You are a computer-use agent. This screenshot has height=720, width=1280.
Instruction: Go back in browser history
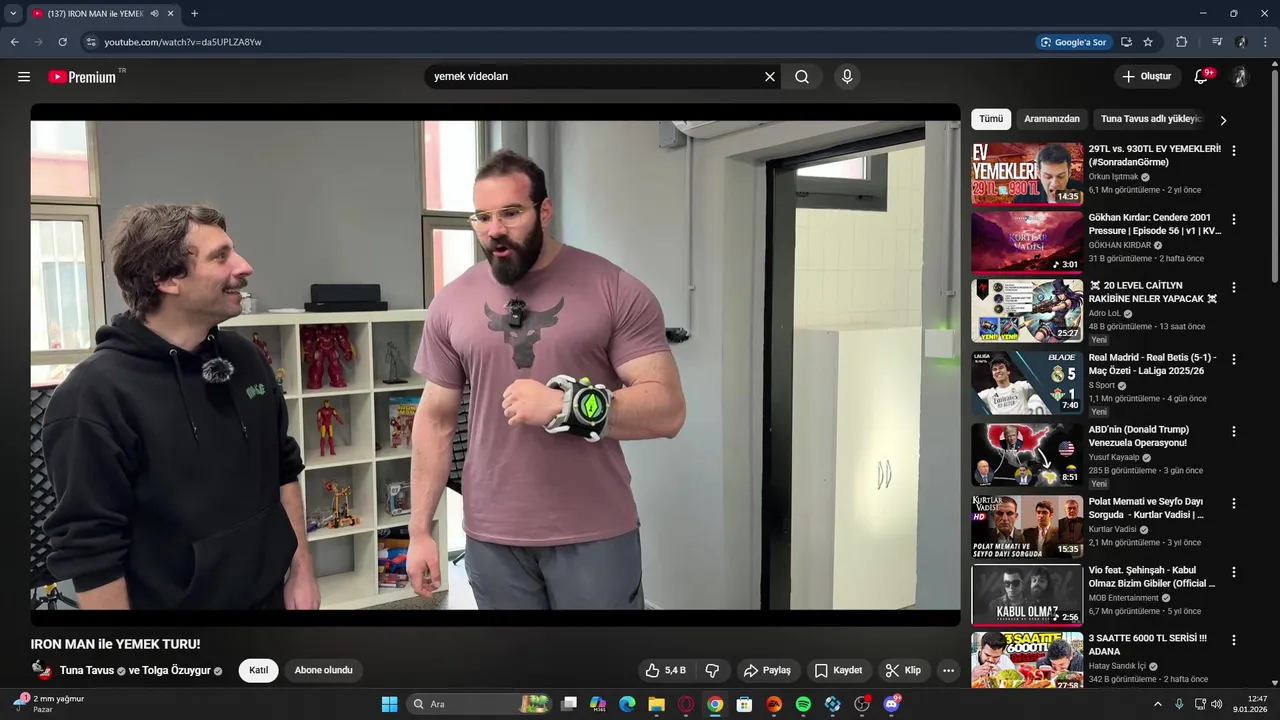click(x=14, y=42)
